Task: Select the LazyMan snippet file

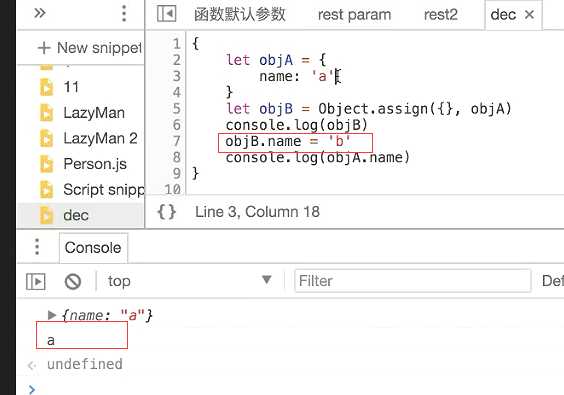Action: click(94, 113)
